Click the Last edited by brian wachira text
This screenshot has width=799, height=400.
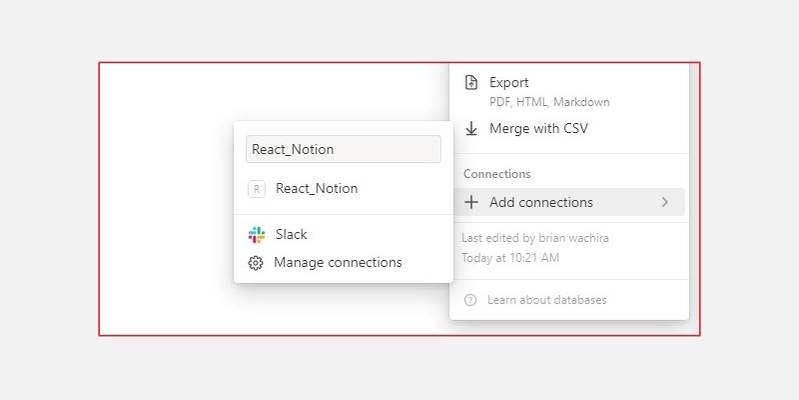click(x=535, y=238)
